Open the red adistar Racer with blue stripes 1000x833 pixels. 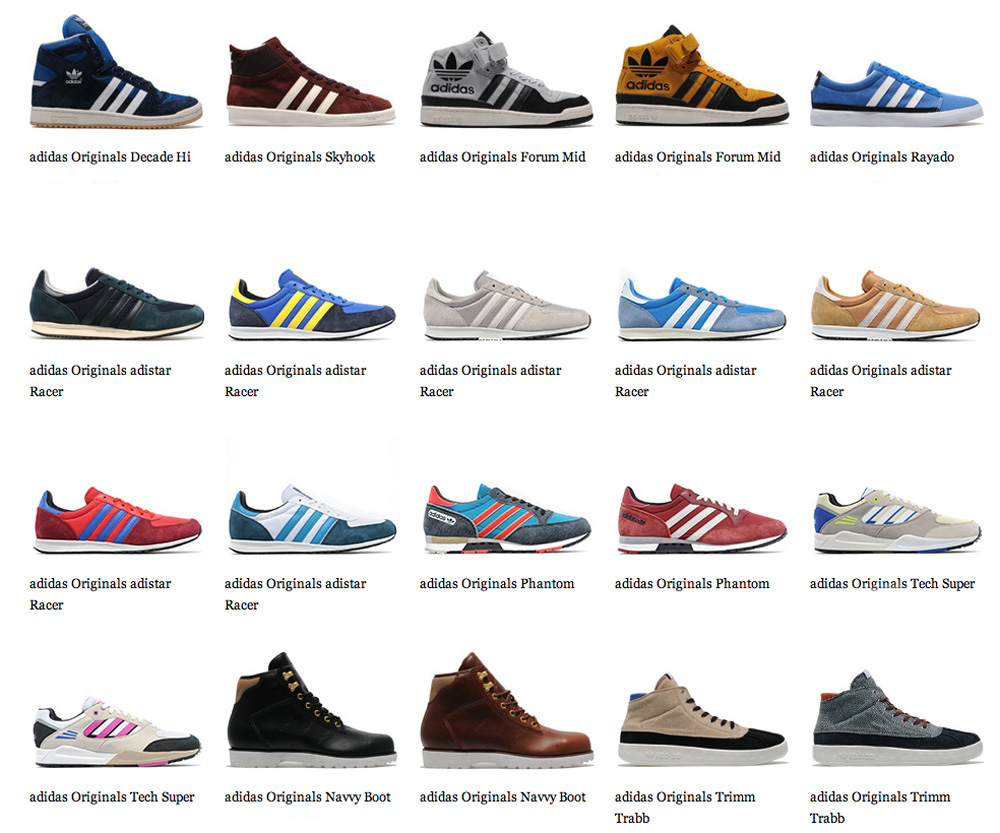click(117, 520)
